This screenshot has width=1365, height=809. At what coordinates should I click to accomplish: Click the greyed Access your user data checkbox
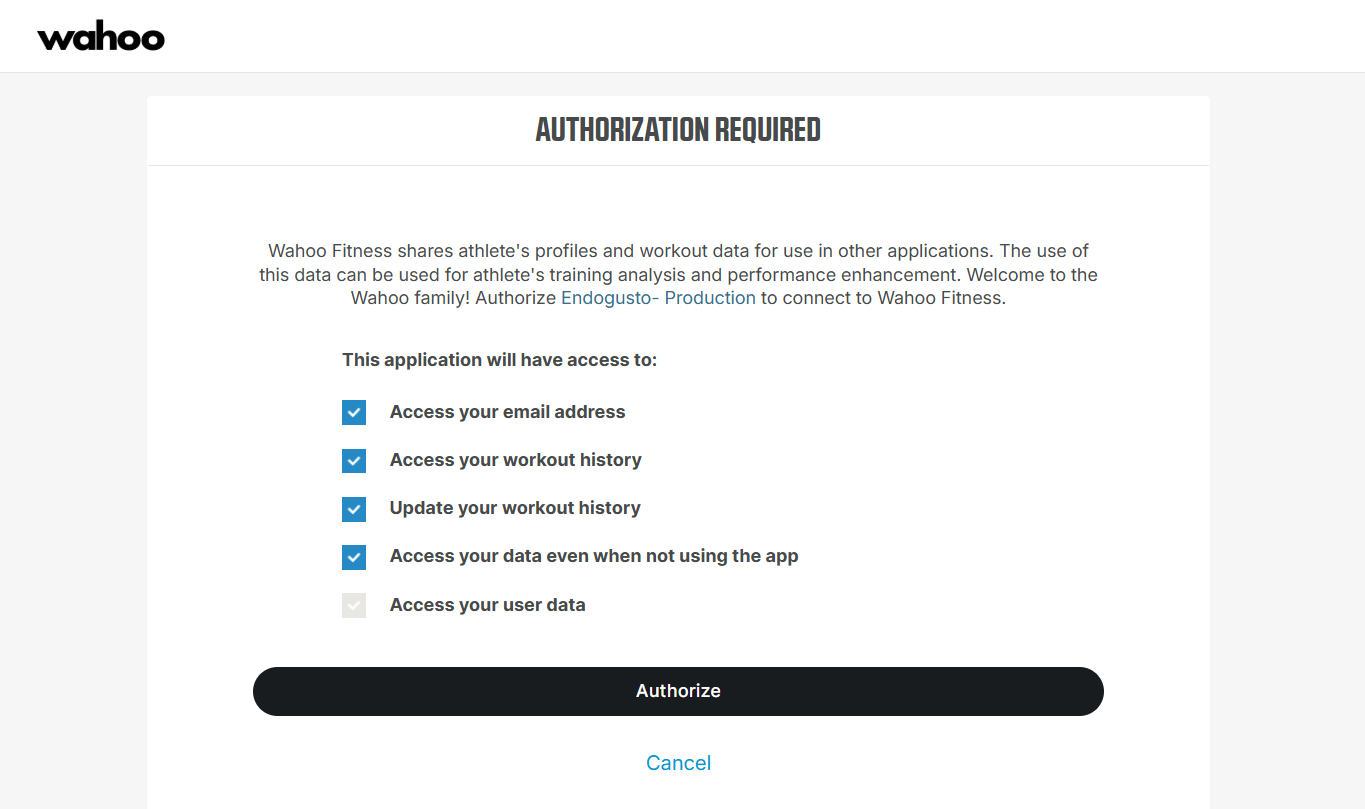point(354,605)
